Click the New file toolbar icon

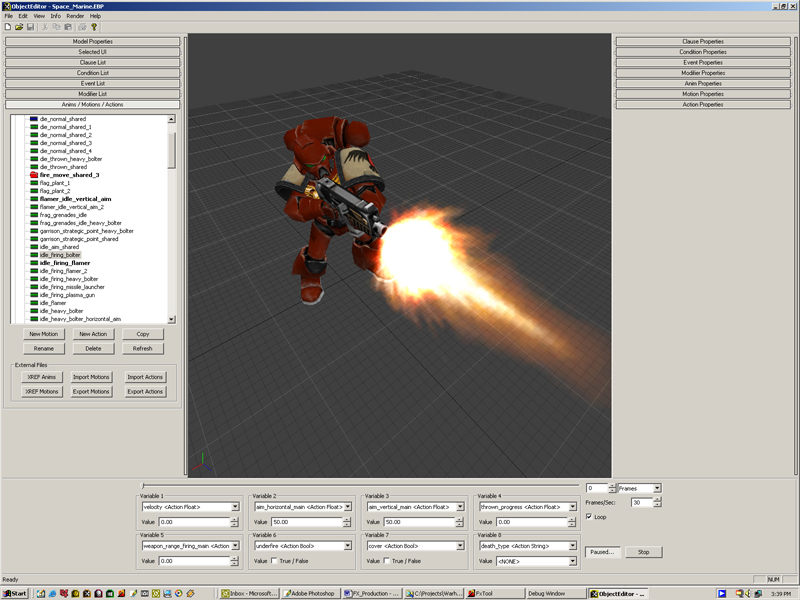[8, 27]
